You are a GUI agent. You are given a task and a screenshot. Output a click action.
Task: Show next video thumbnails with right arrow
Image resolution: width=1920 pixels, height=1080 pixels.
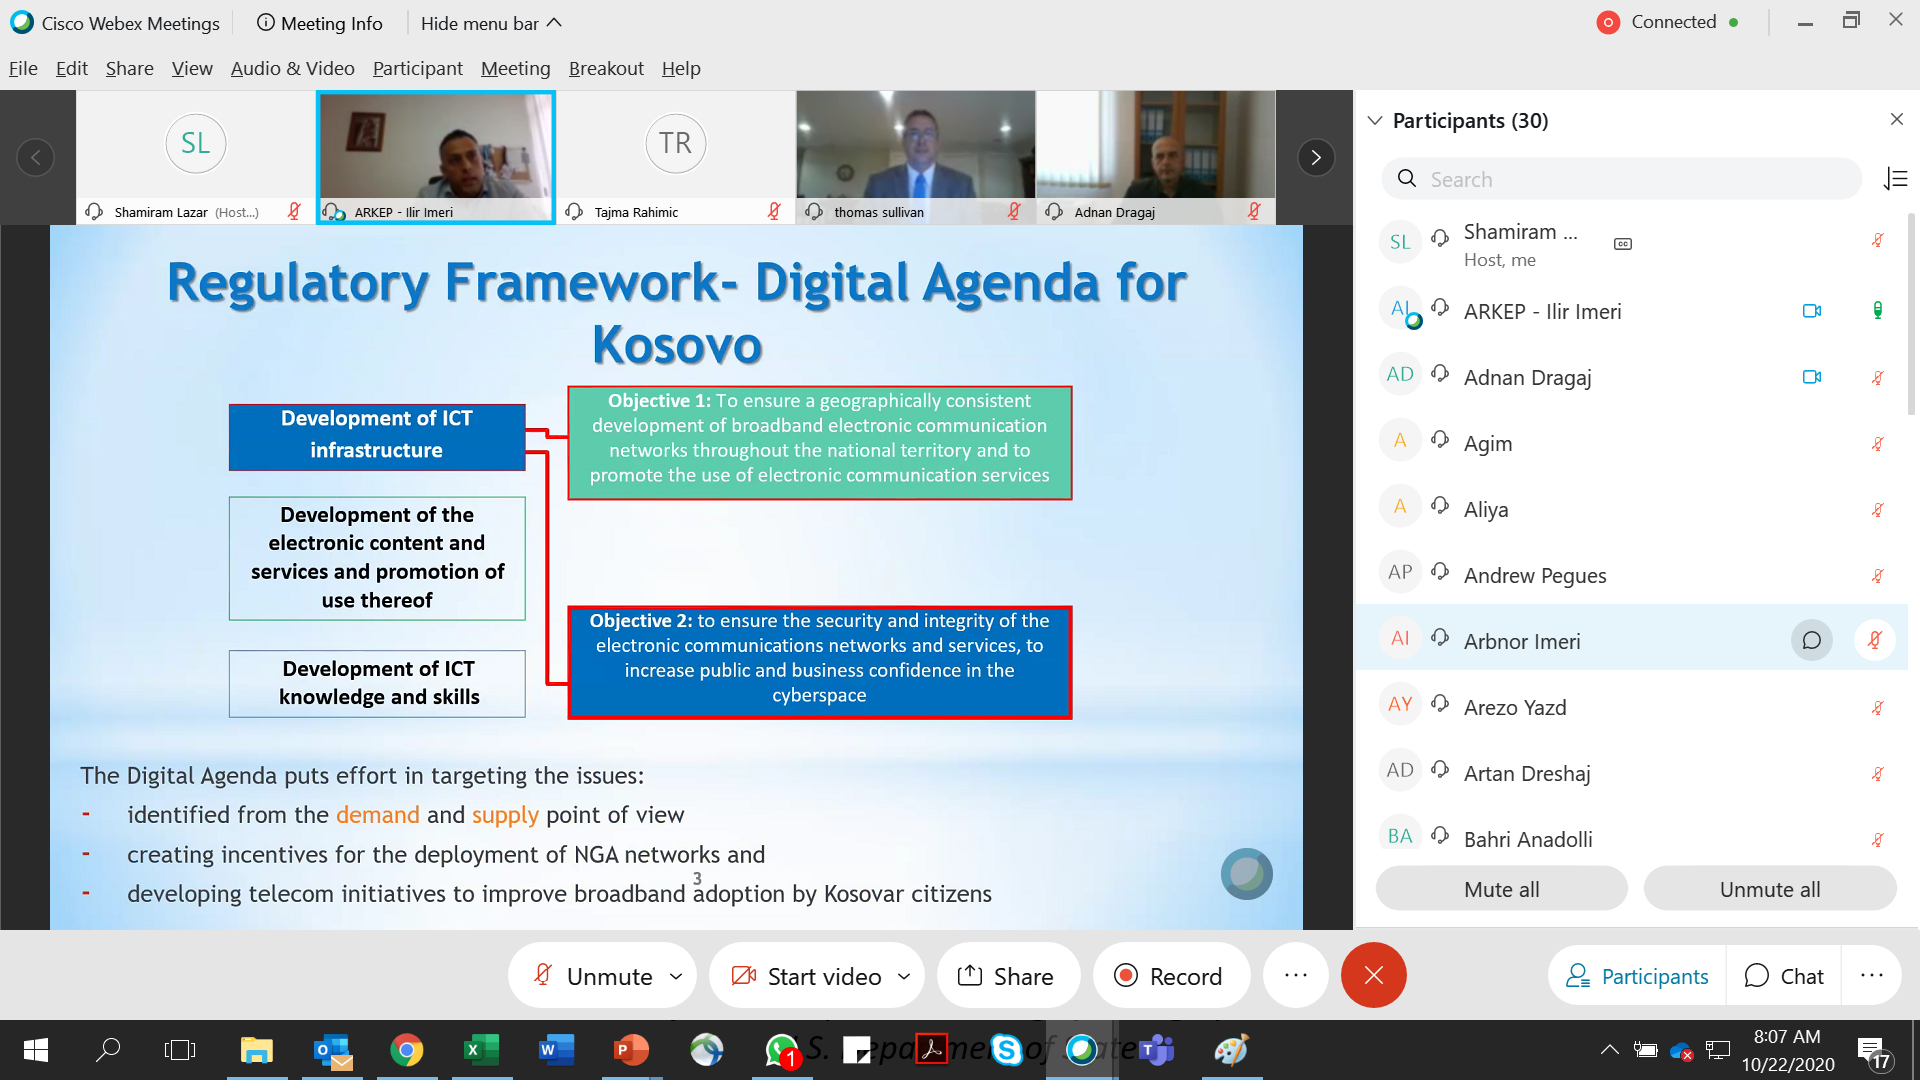1316,157
